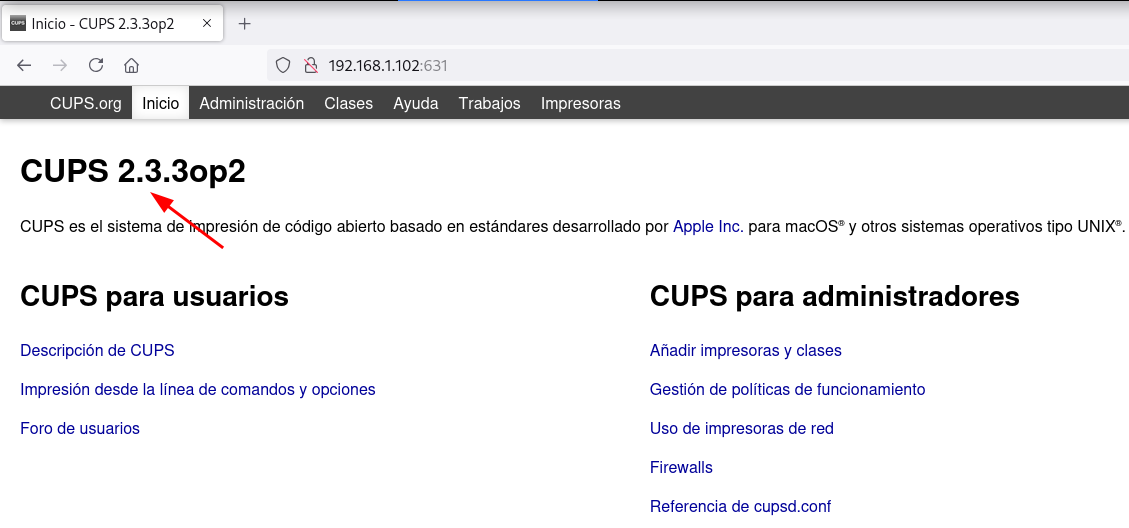Select the Inicio - CUPS 2.3.3op2 browser tab
This screenshot has width=1129, height=528.
pos(103,23)
